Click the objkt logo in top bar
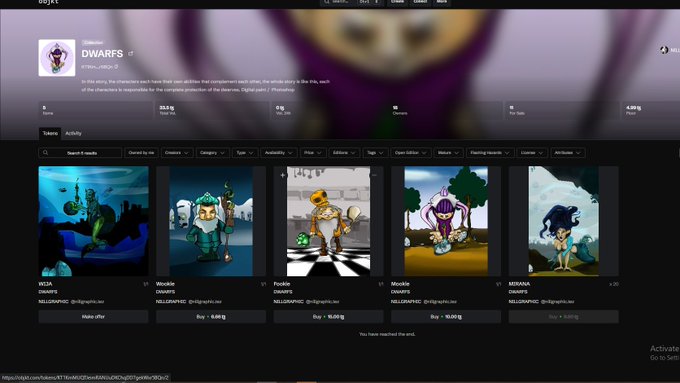680x383 pixels. click(x=48, y=2)
